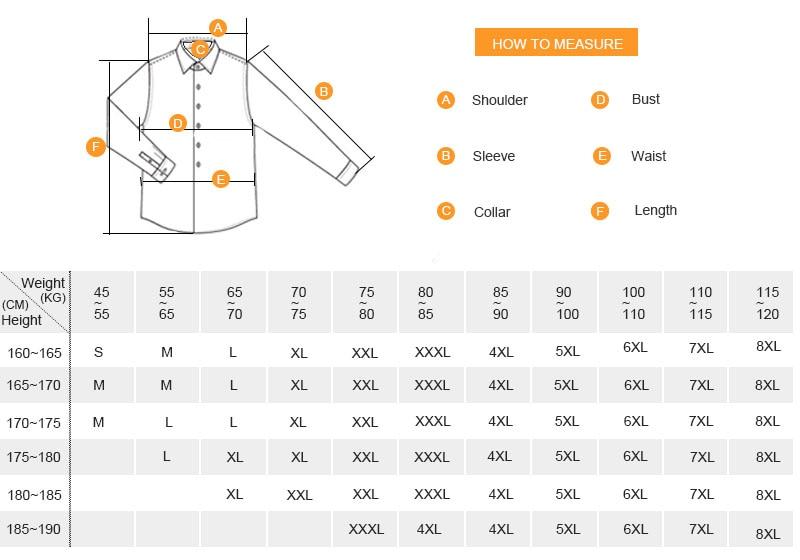Click the F length marker left of the shirt
The height and width of the screenshot is (560, 800).
pyautogui.click(x=96, y=147)
